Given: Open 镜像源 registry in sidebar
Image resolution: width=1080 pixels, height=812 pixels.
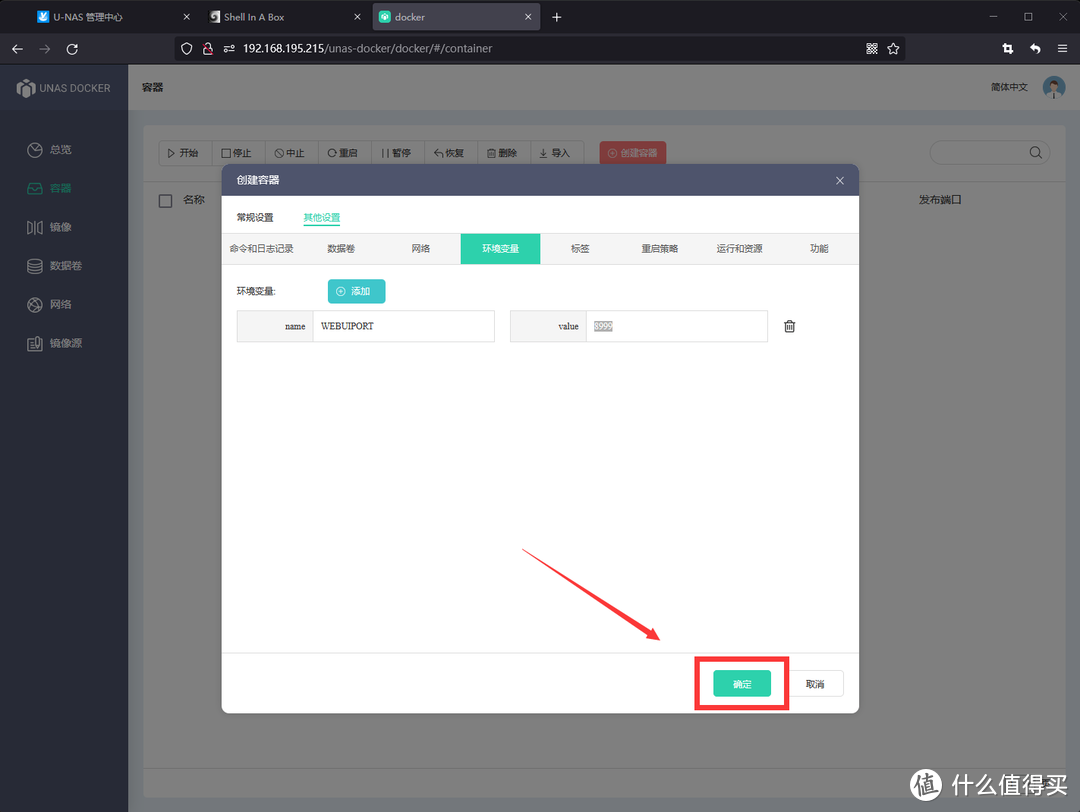Looking at the screenshot, I should click(54, 343).
